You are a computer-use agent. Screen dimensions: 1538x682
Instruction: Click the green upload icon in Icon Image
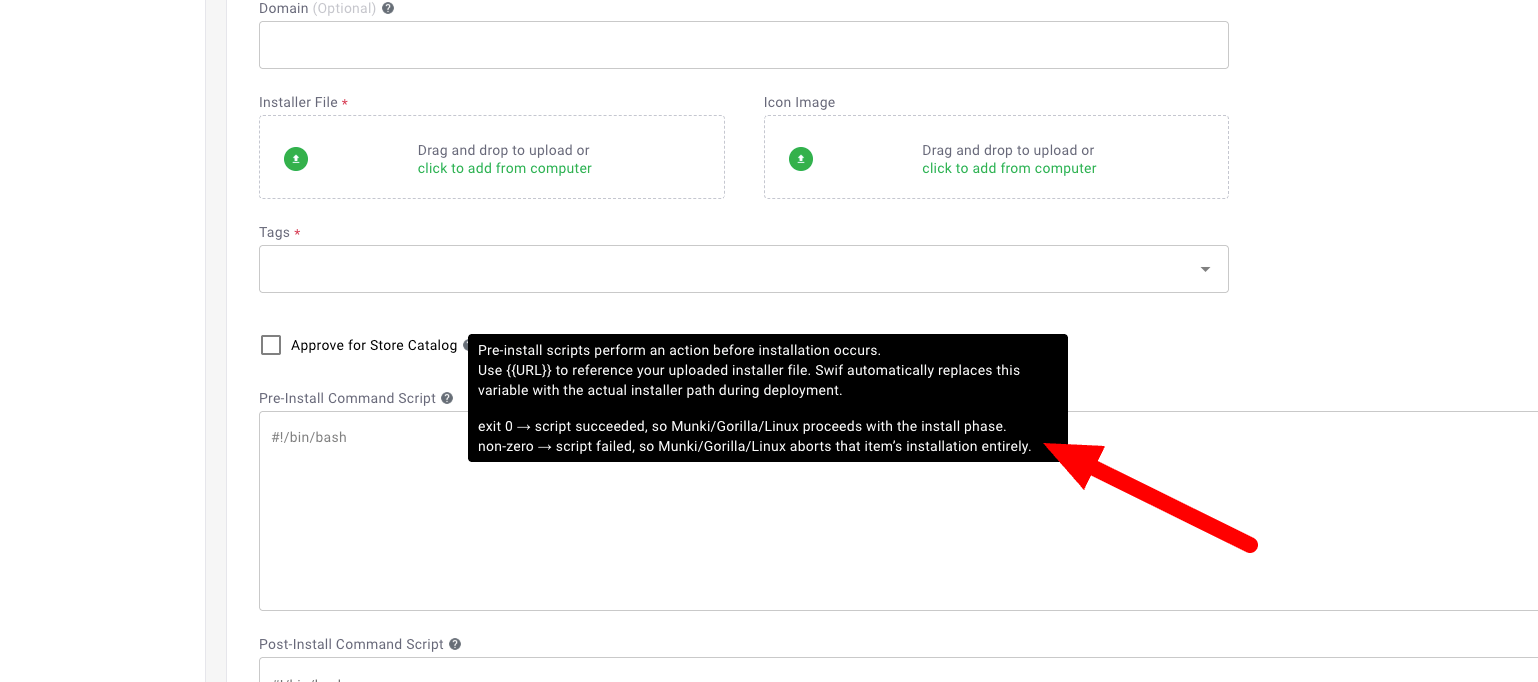[801, 159]
